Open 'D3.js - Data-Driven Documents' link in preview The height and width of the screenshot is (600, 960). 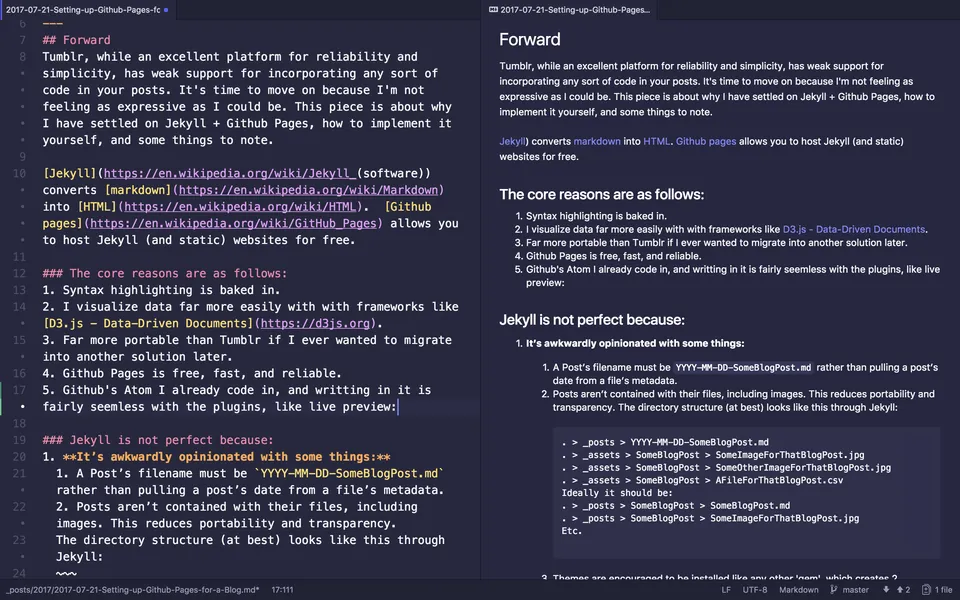click(853, 229)
